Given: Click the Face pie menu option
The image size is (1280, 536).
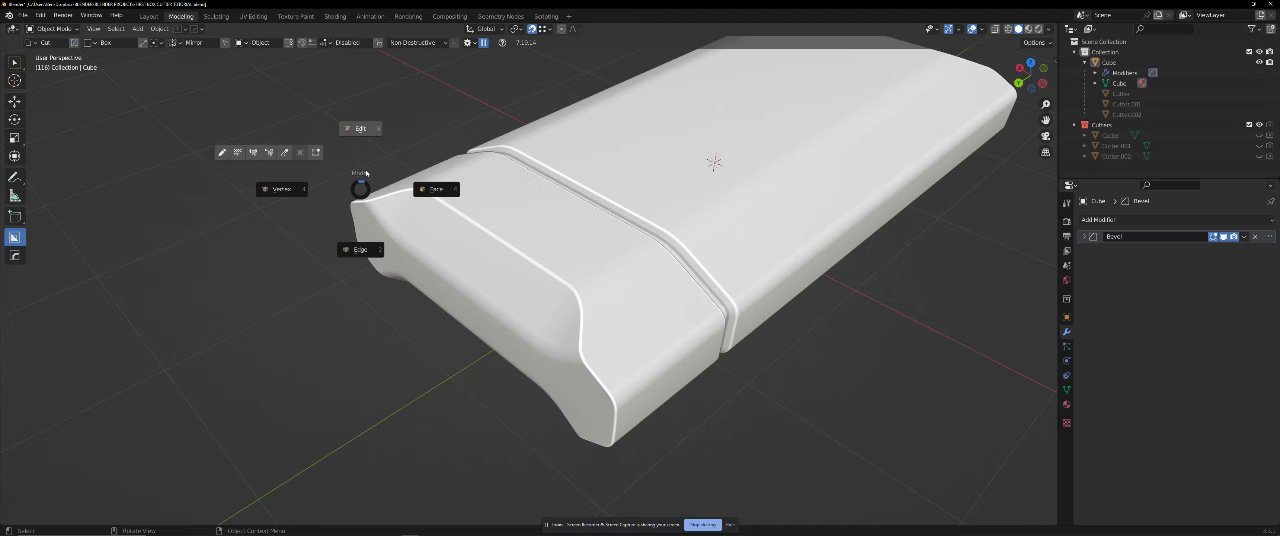Looking at the screenshot, I should 436,189.
